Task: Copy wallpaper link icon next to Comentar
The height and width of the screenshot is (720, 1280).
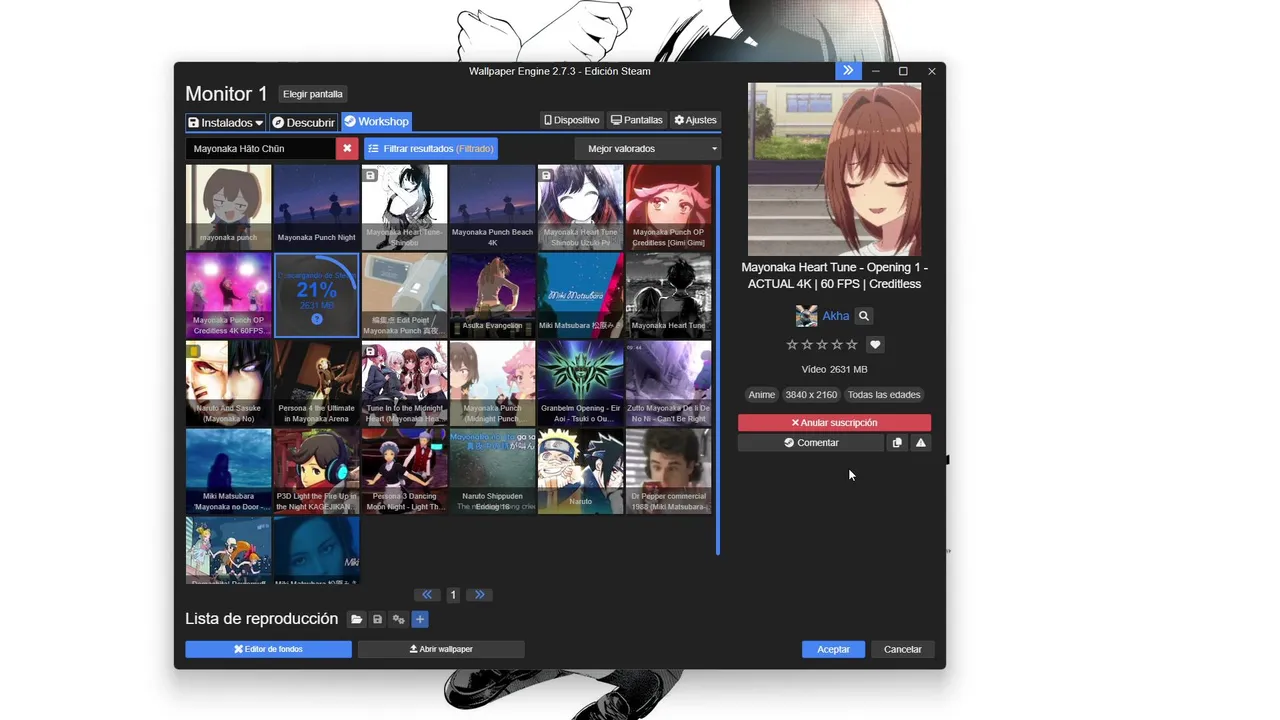Action: click(x=897, y=443)
